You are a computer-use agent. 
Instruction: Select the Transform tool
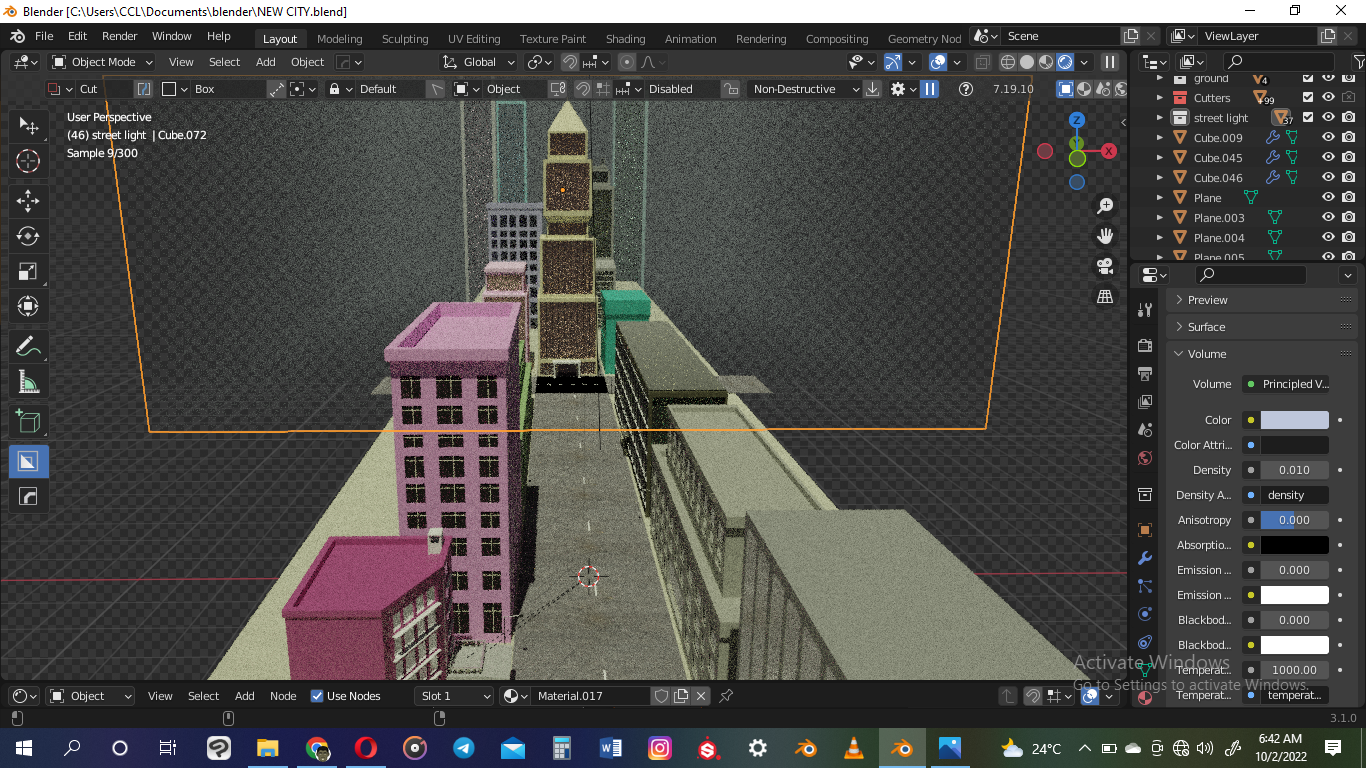(28, 306)
